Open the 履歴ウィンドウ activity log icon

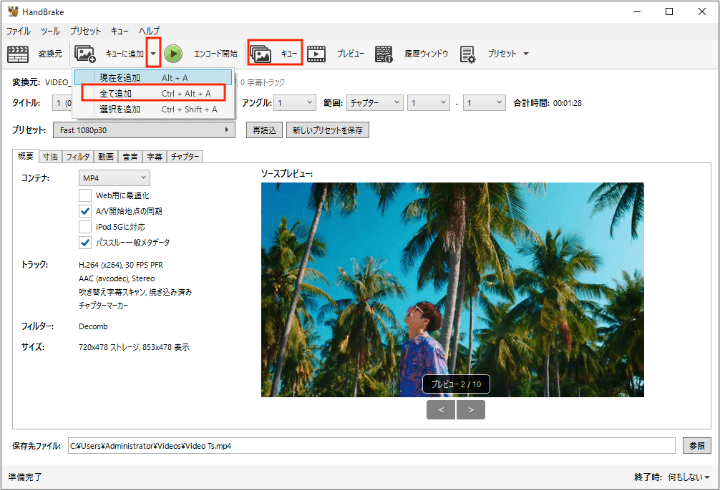[x=384, y=53]
